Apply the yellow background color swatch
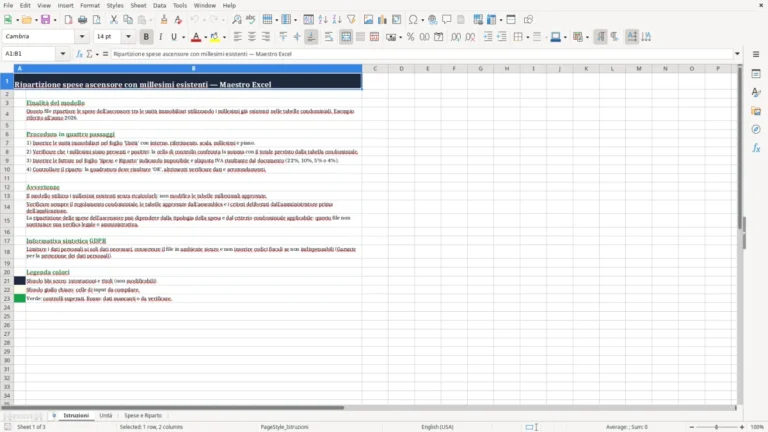768x432 pixels. click(215, 37)
